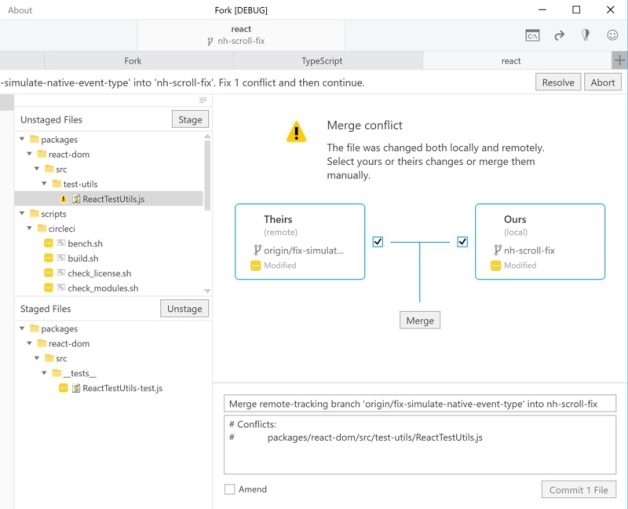Click the Merge button

(420, 320)
